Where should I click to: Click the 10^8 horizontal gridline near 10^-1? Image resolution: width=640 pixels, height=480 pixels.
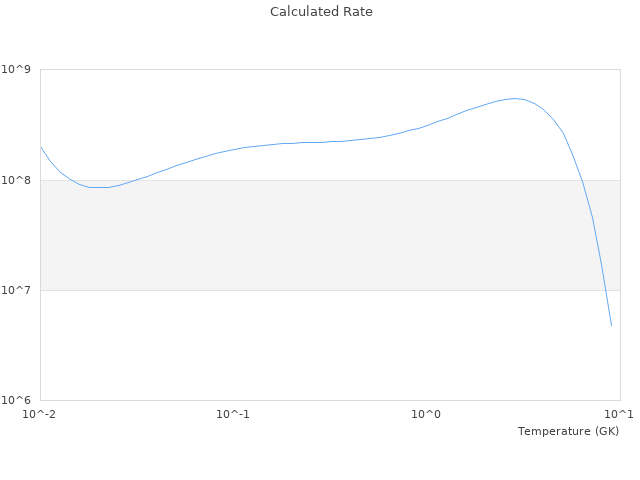pyautogui.click(x=233, y=180)
